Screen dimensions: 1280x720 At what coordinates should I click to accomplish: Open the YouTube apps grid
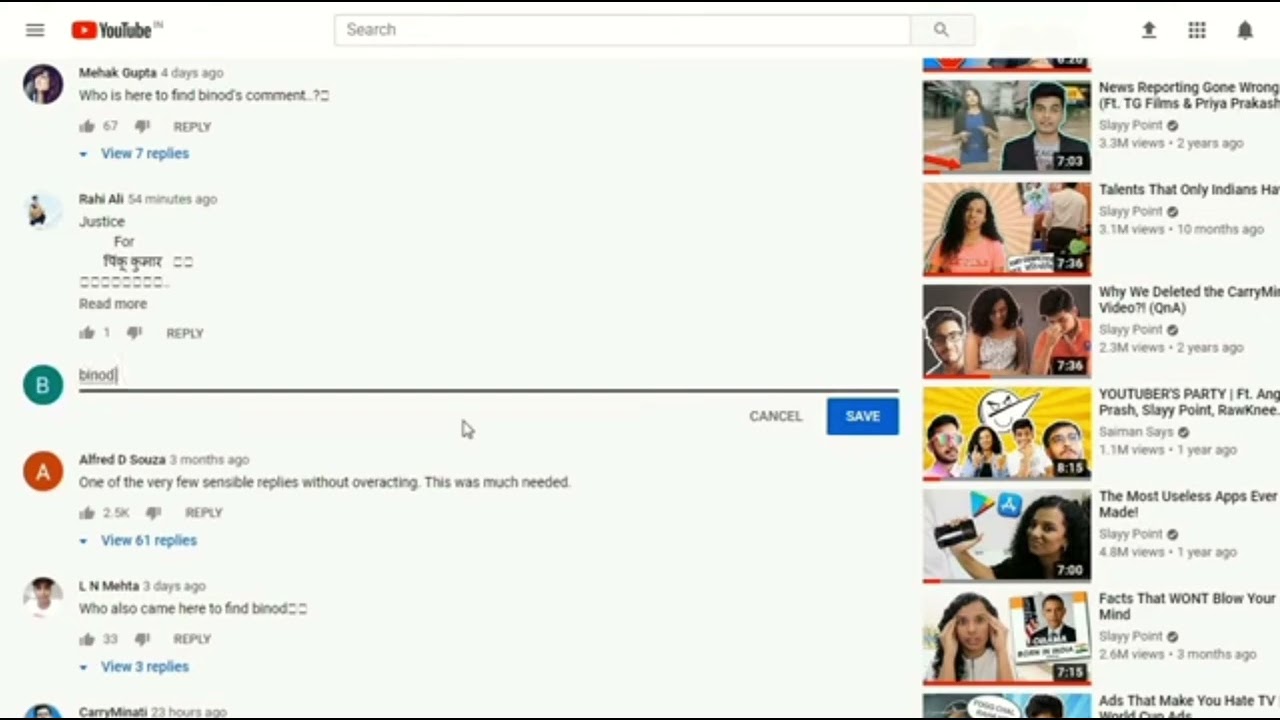(x=1197, y=30)
